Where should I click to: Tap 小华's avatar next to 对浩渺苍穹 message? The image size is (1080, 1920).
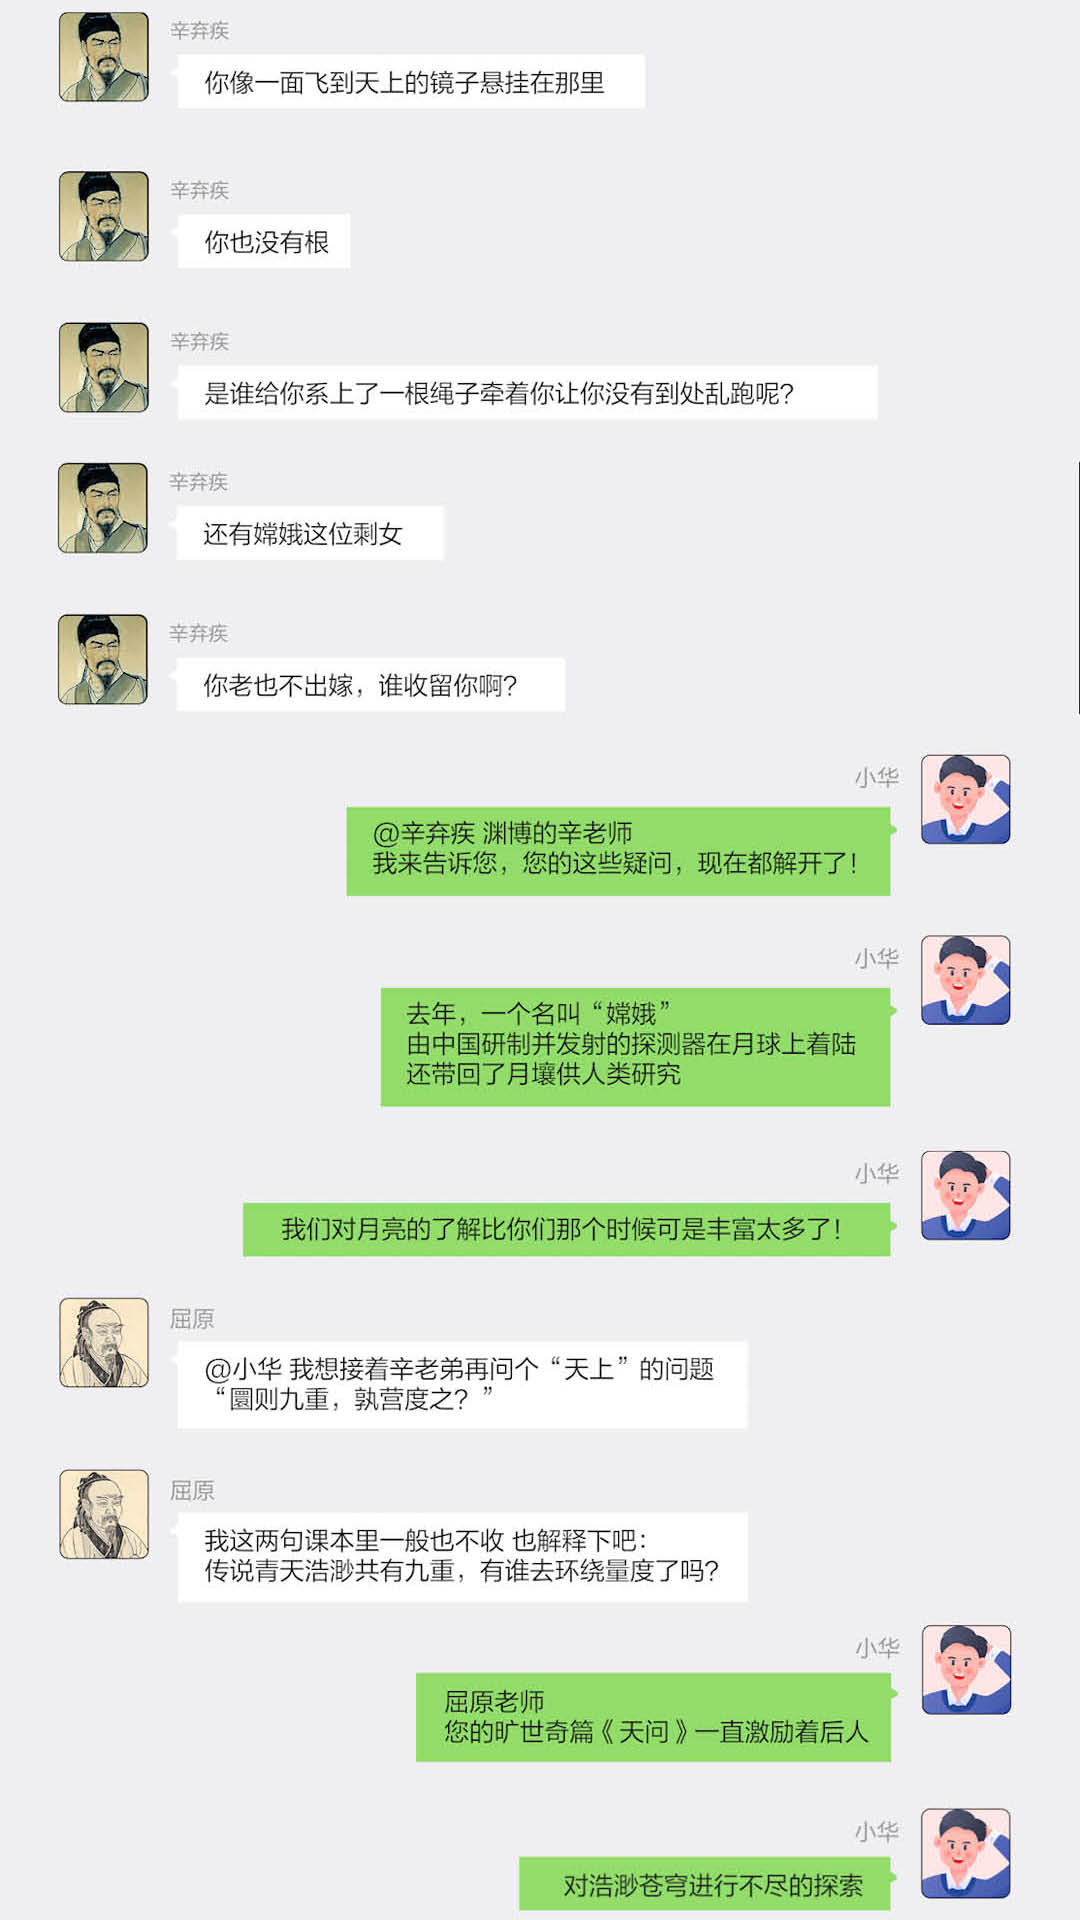pos(966,1853)
